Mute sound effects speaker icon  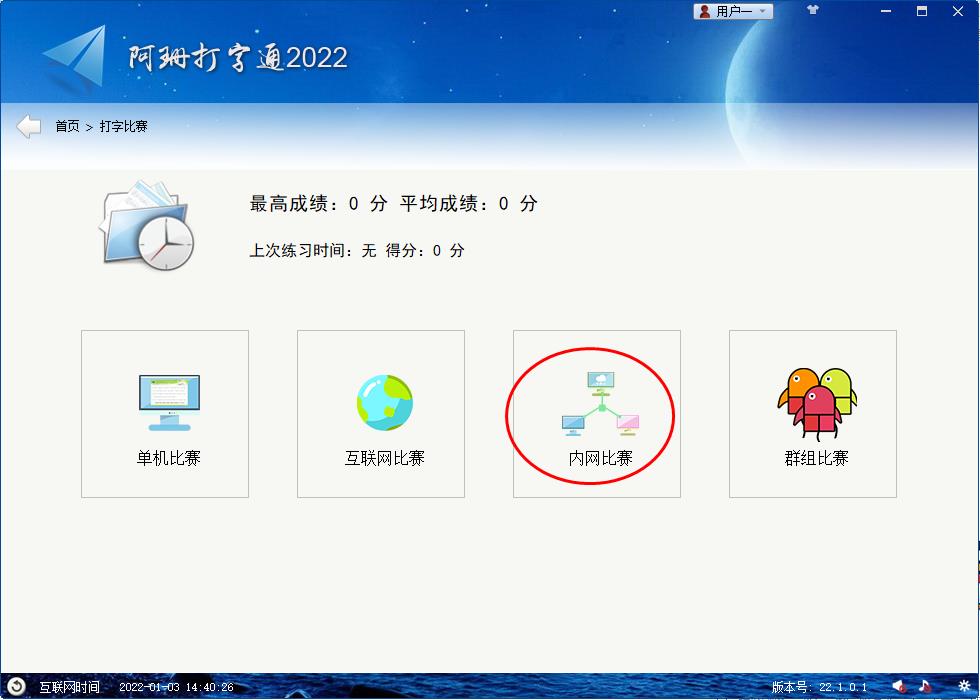coord(899,687)
